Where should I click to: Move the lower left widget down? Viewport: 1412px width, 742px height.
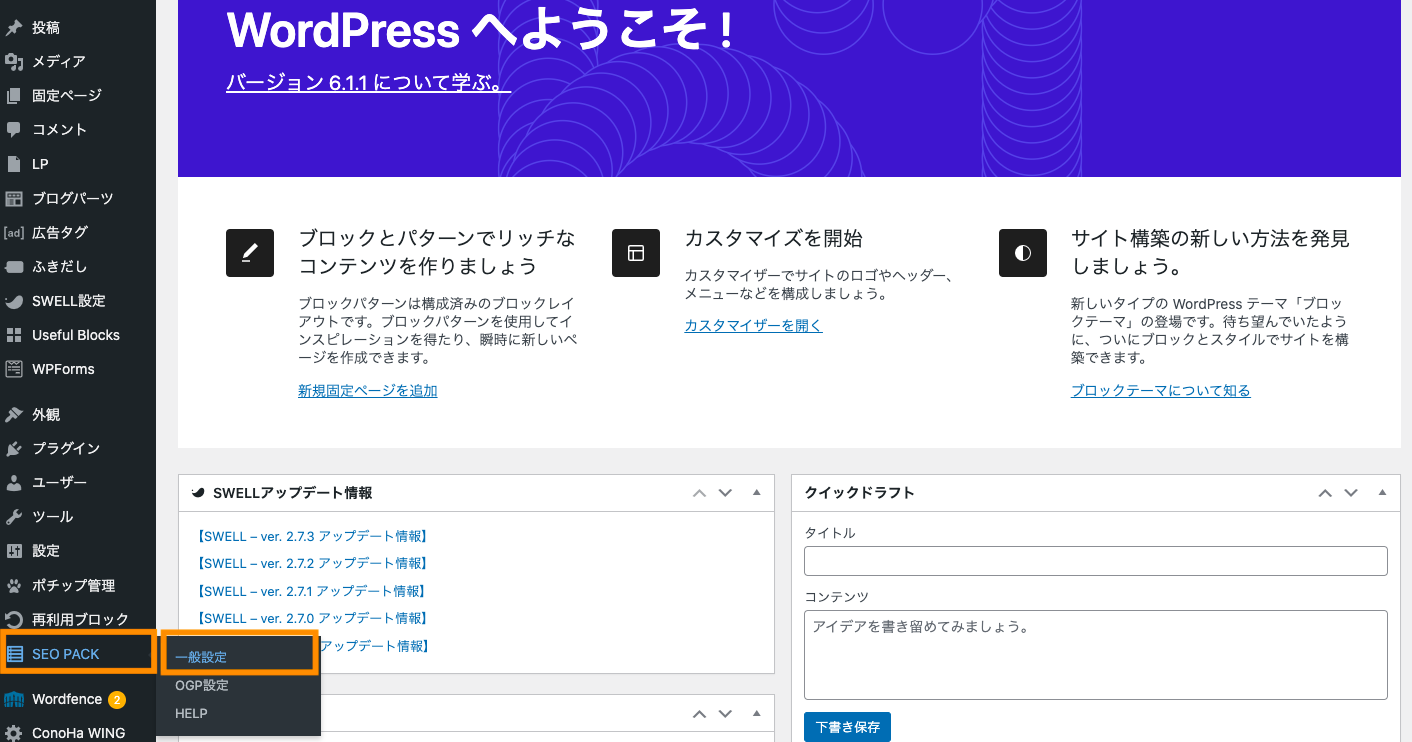pyautogui.click(x=726, y=714)
